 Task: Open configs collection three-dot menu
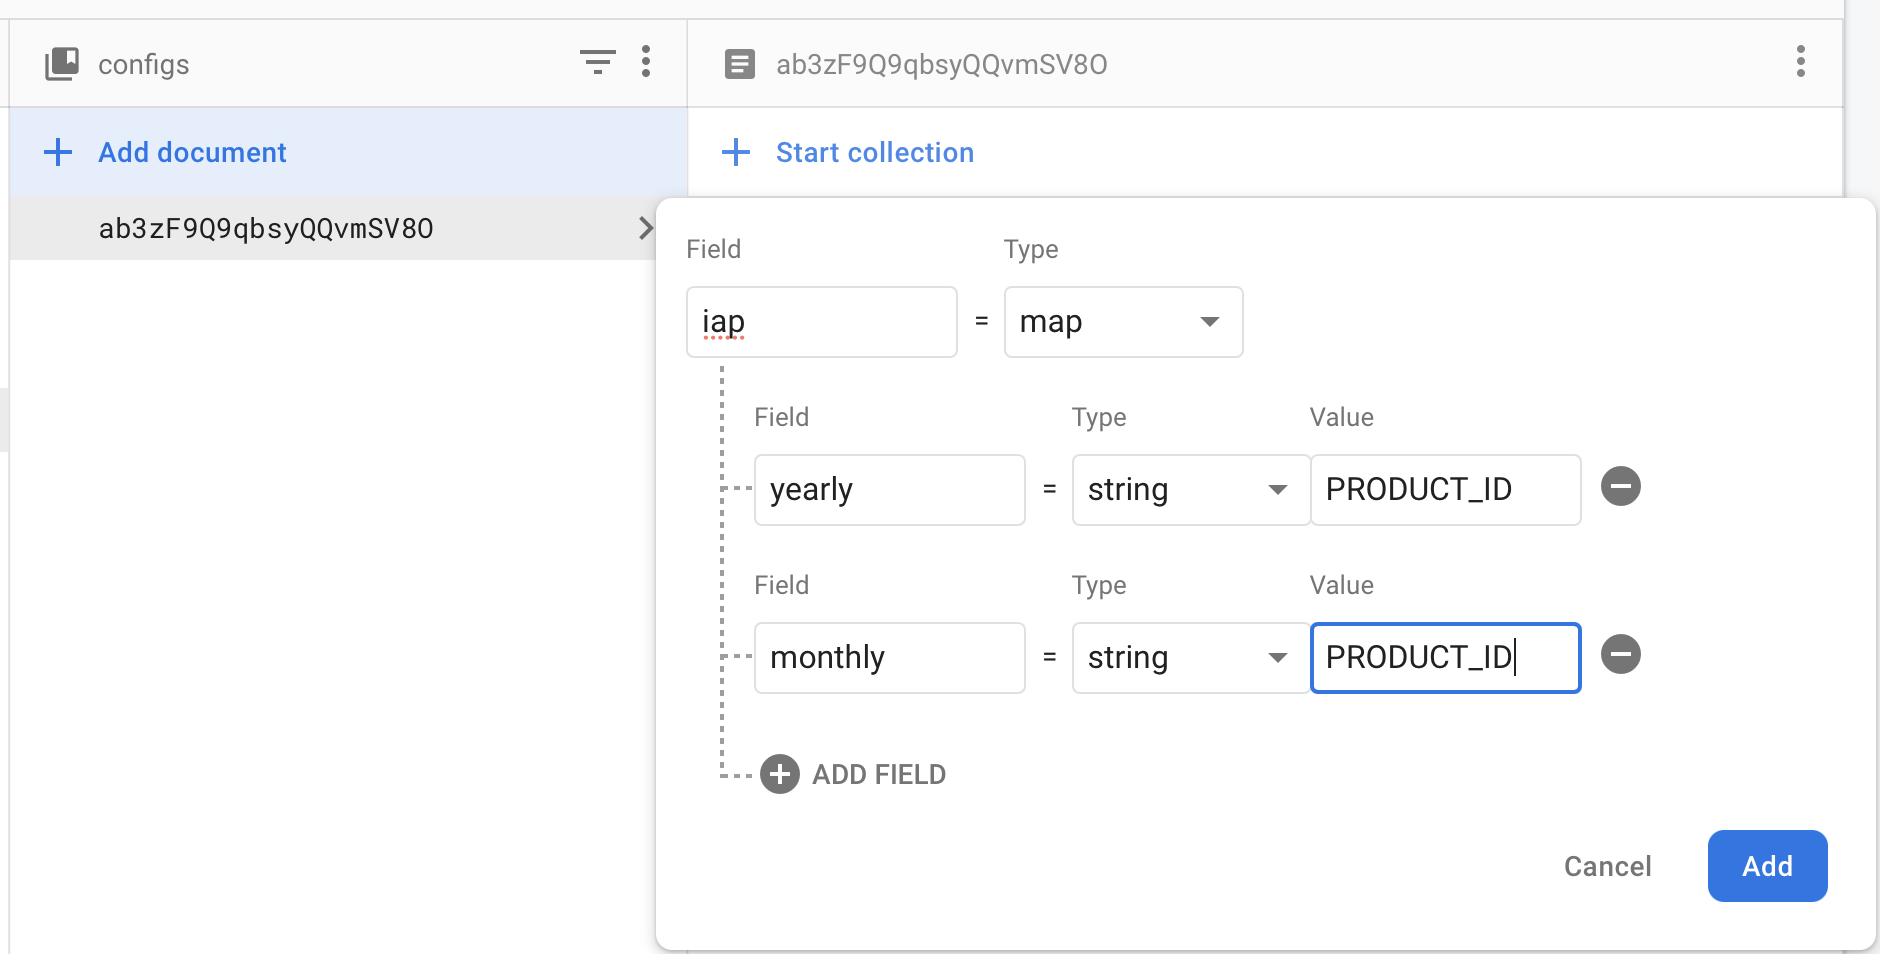pos(646,62)
